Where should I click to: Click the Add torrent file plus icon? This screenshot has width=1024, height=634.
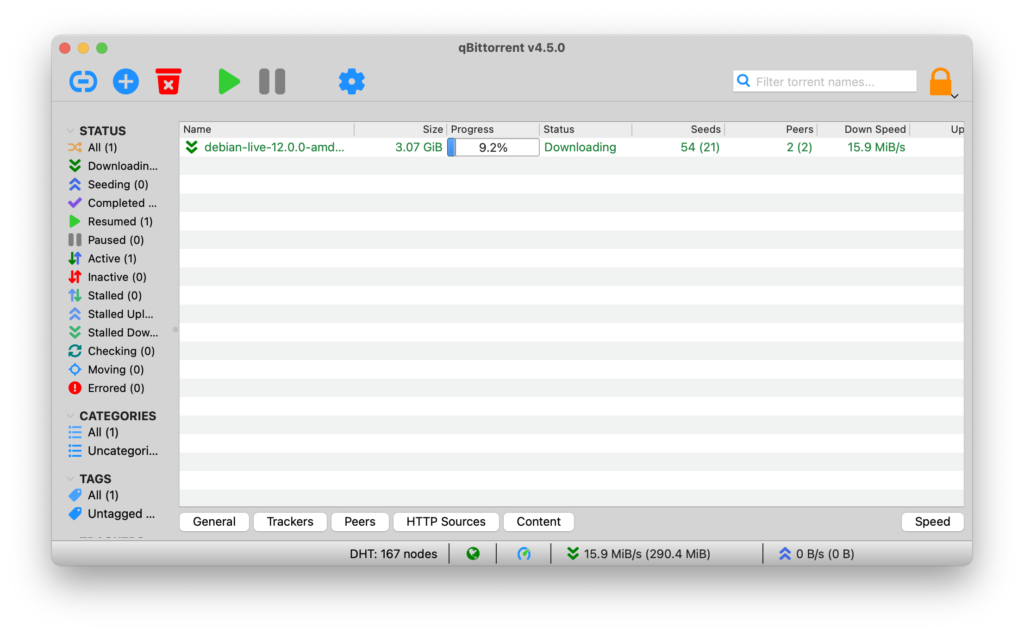(125, 82)
